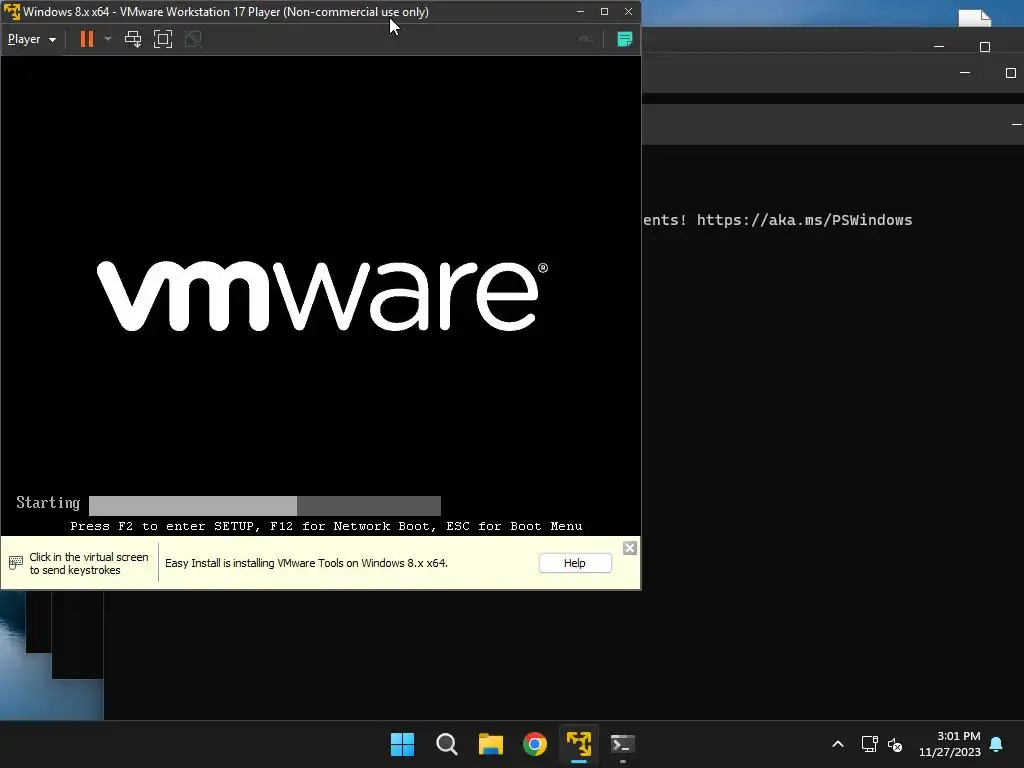Minimize the VMware Player window
Screen dimensions: 1024x768
[581, 12]
